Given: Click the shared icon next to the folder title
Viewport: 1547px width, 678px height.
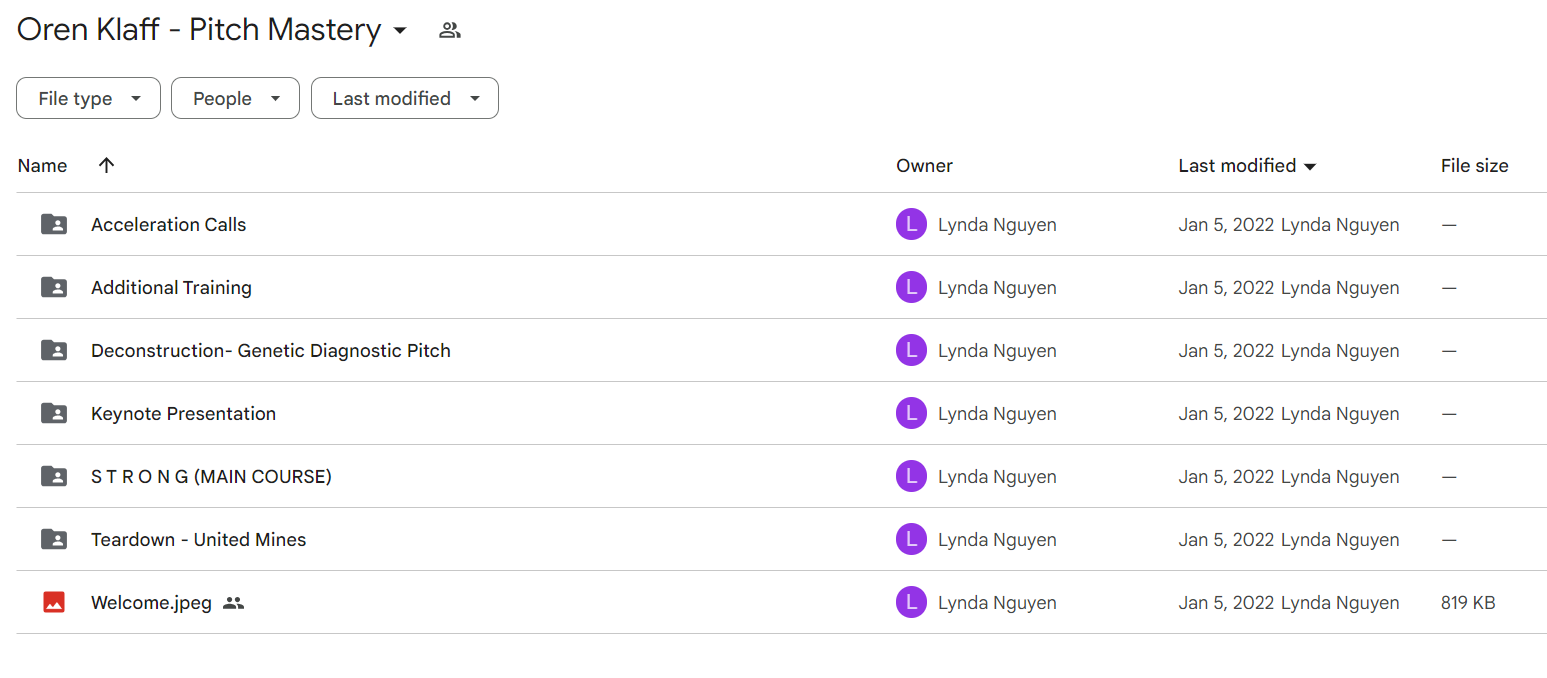Looking at the screenshot, I should coord(450,30).
